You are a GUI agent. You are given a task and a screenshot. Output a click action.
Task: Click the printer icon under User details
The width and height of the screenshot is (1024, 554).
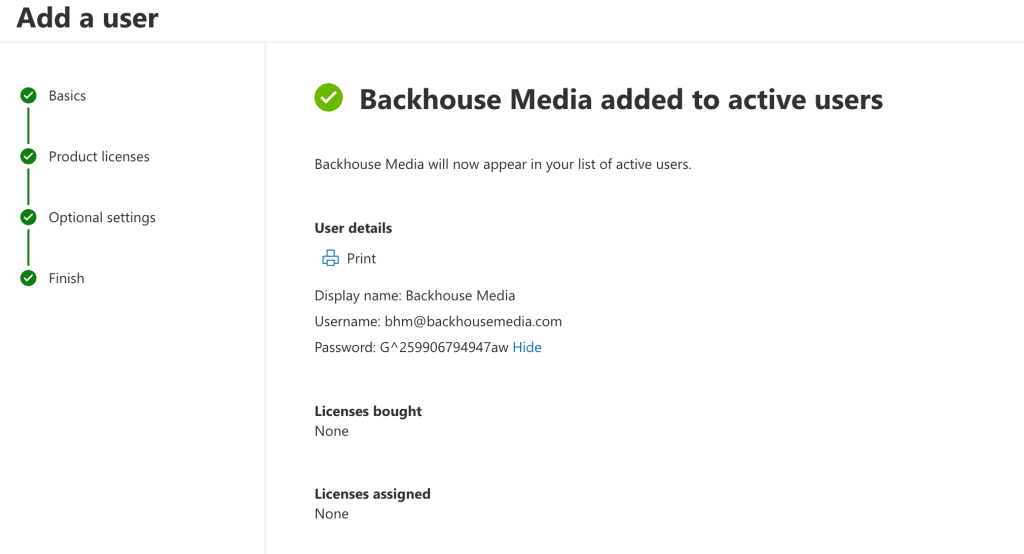331,259
